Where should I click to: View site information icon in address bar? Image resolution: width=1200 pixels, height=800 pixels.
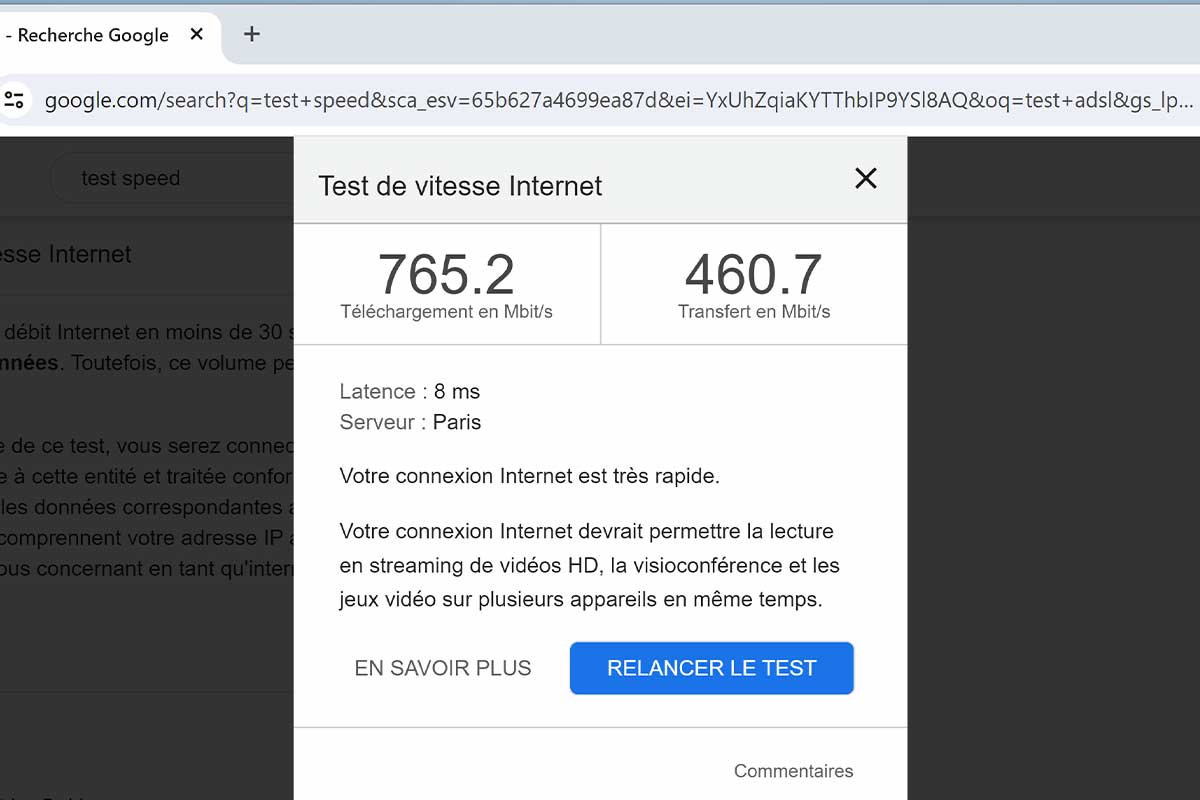pos(14,100)
